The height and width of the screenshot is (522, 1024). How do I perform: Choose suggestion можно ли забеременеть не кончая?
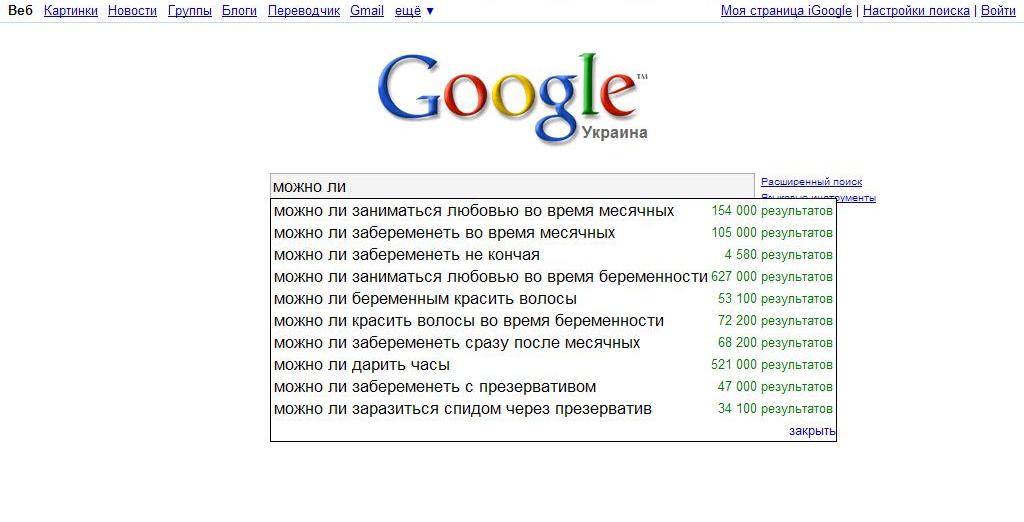click(406, 255)
